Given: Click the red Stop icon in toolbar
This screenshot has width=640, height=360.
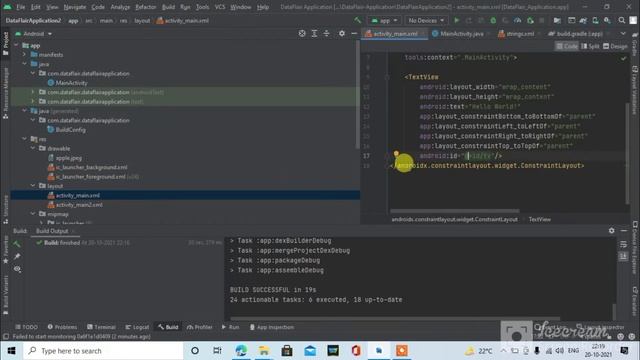Looking at the screenshot, I should [x=542, y=20].
